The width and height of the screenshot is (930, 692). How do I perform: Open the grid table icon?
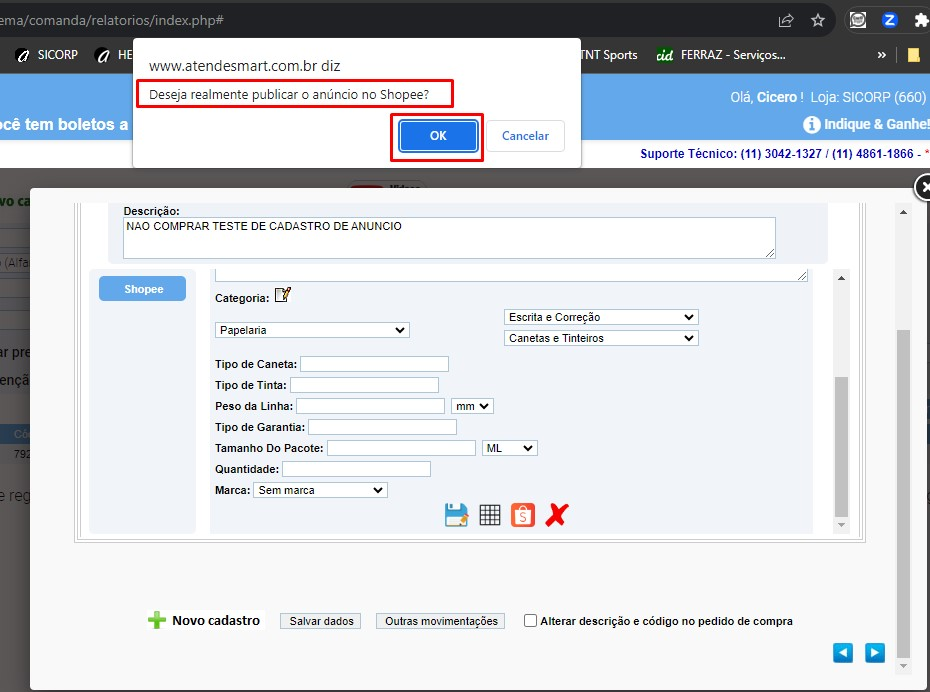(490, 515)
